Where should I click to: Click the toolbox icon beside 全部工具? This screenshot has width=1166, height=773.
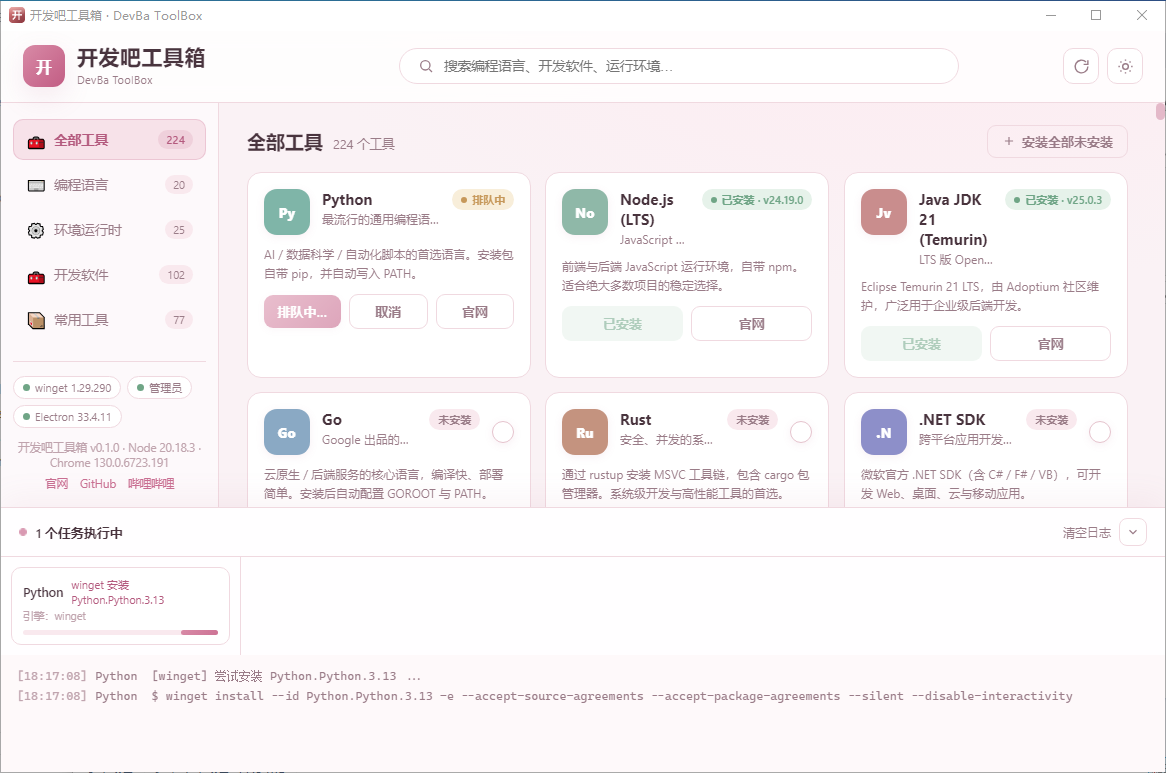36,141
